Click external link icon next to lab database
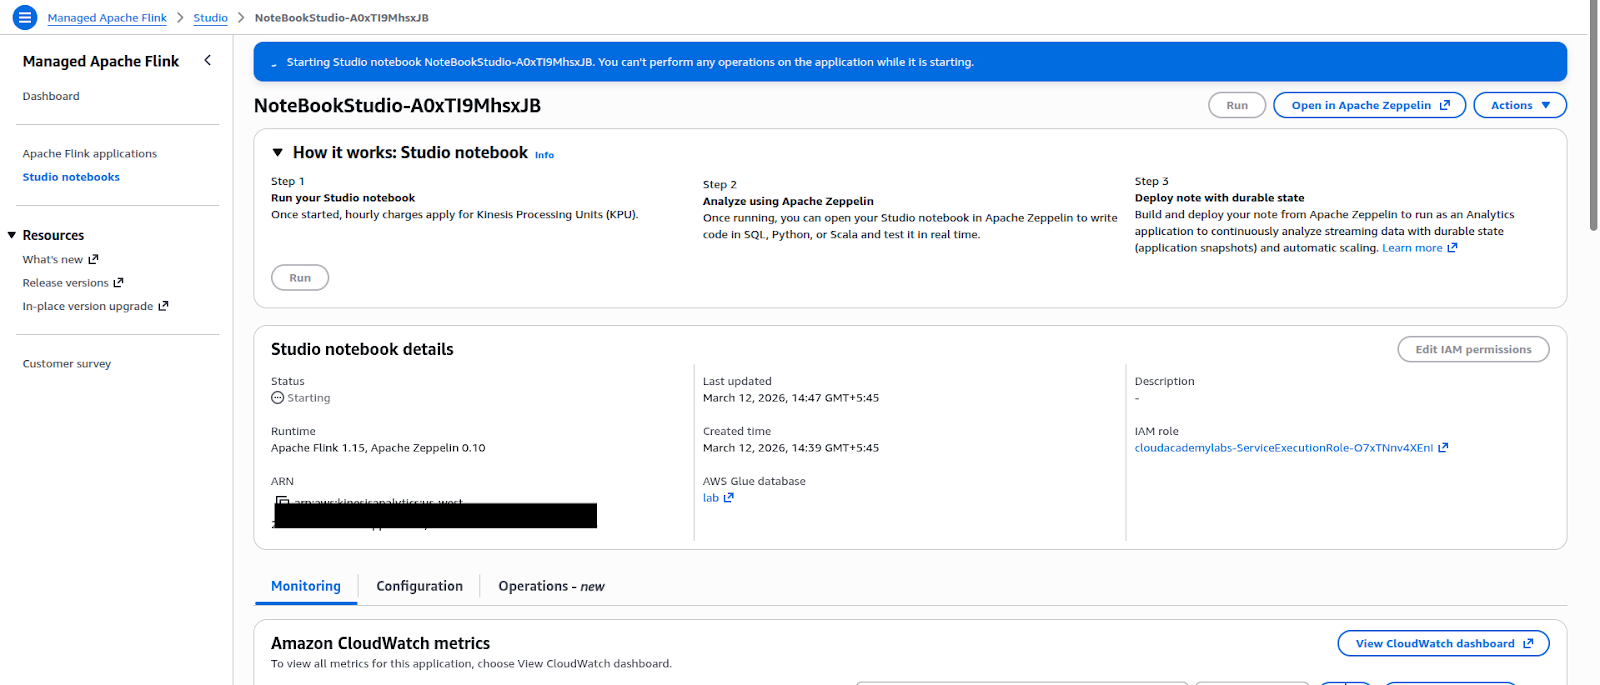The width and height of the screenshot is (1600, 685). pos(729,498)
